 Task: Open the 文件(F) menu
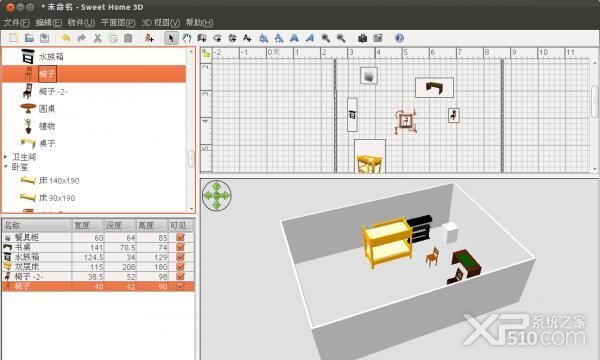click(x=16, y=23)
